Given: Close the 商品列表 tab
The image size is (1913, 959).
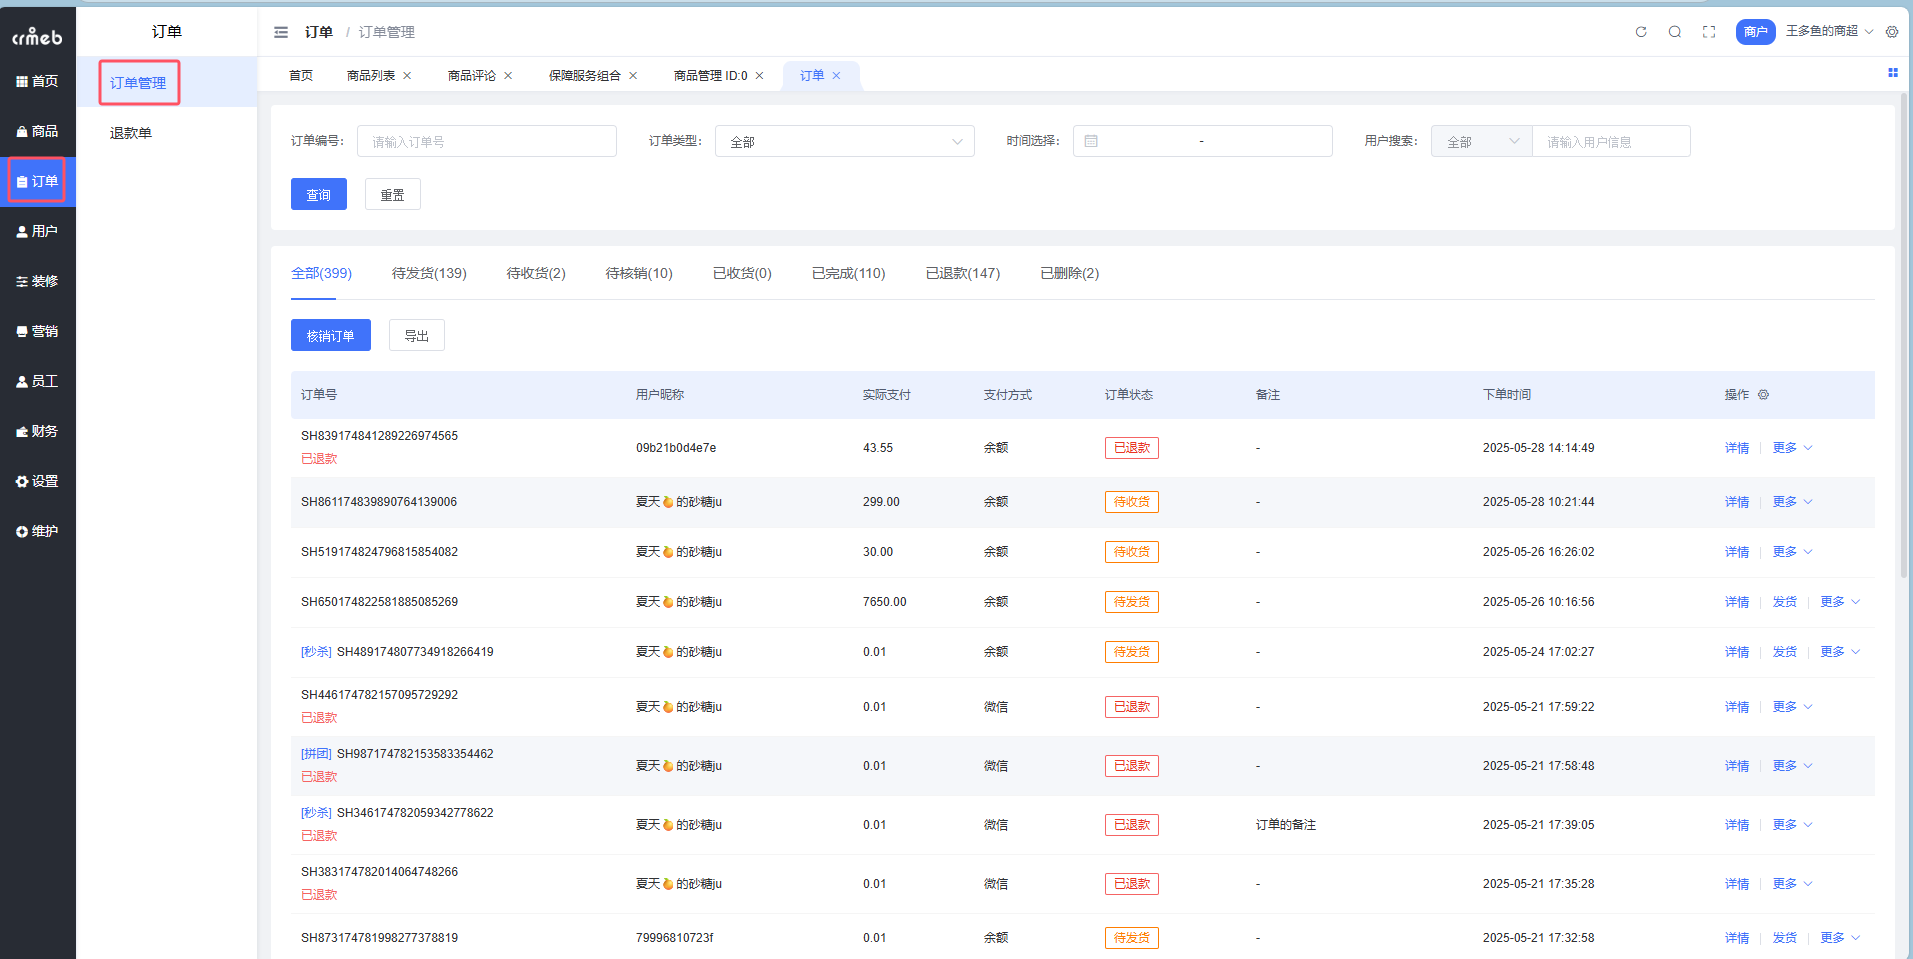Looking at the screenshot, I should click(x=407, y=76).
